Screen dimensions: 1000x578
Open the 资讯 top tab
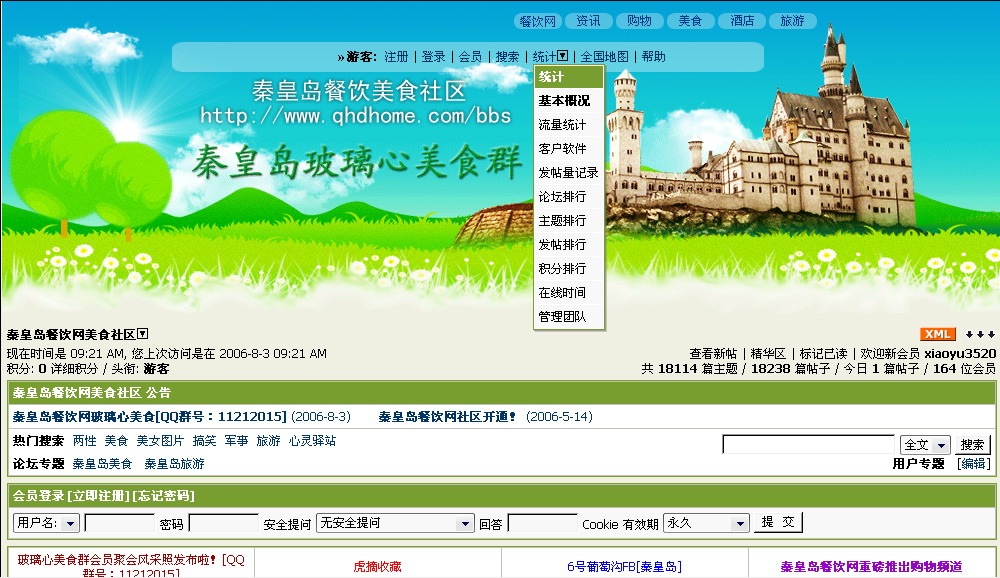(588, 21)
